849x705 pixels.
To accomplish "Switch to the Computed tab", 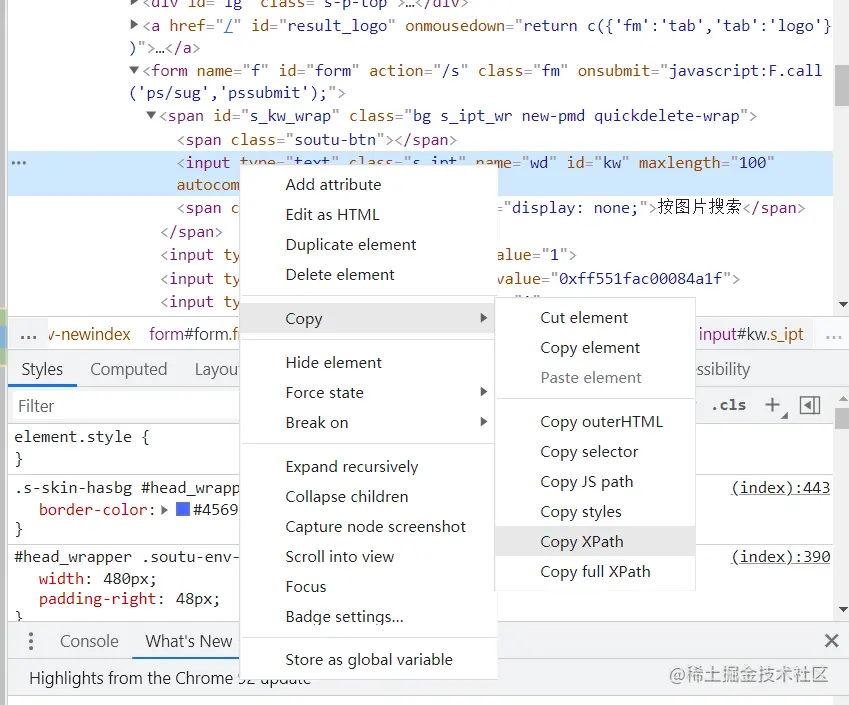I will click(128, 369).
